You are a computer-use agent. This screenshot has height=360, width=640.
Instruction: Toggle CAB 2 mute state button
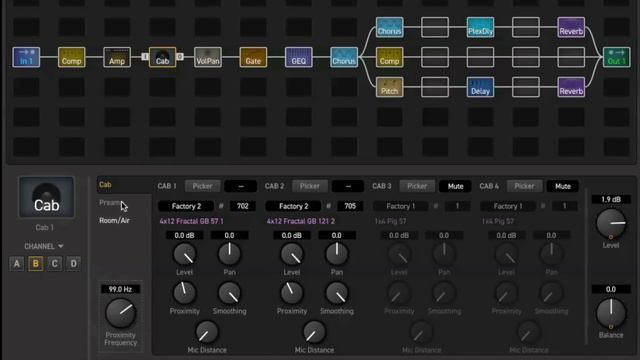tap(348, 186)
